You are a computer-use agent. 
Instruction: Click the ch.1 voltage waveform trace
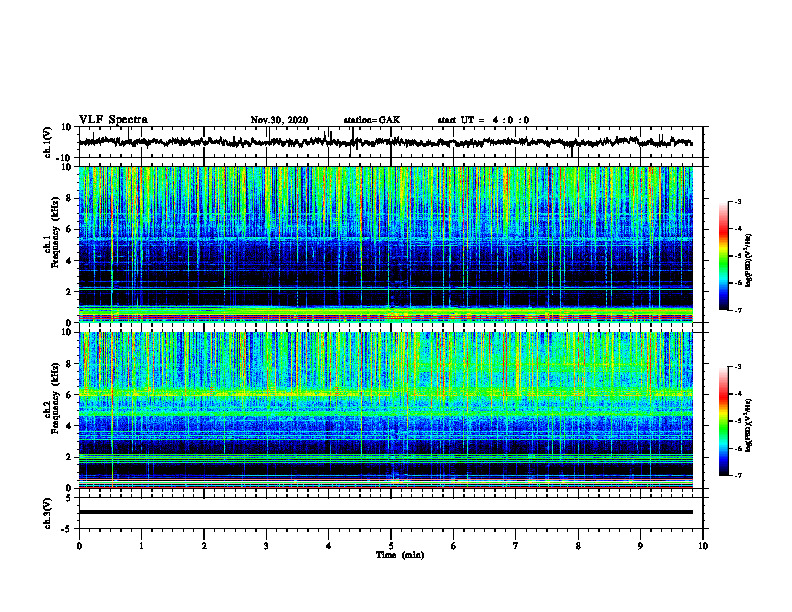pos(385,142)
